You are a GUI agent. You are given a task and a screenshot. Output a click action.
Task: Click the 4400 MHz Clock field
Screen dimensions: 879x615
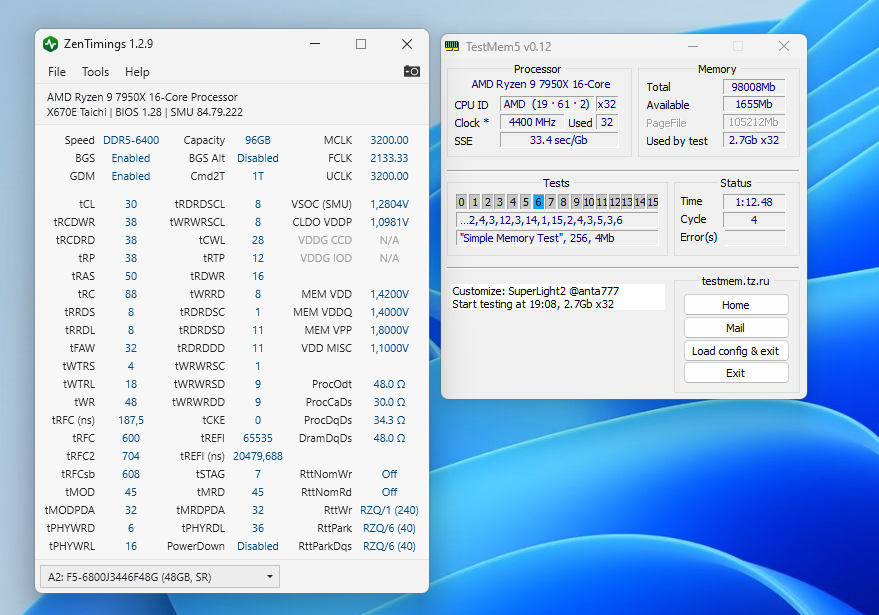(533, 122)
